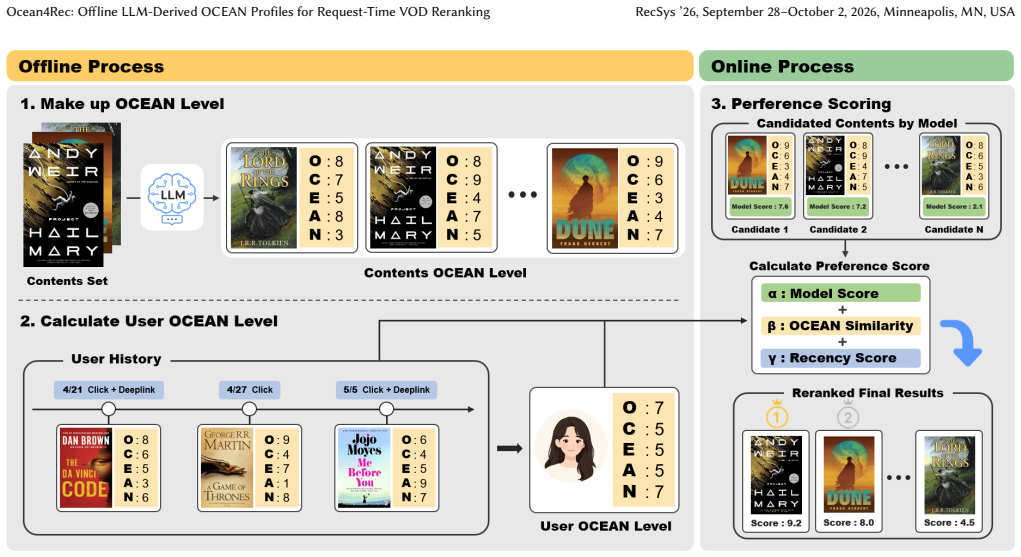Click the timeline marker under 4/21 Click + Deeplink
Viewport: 1021px width, 557px height.
point(109,409)
